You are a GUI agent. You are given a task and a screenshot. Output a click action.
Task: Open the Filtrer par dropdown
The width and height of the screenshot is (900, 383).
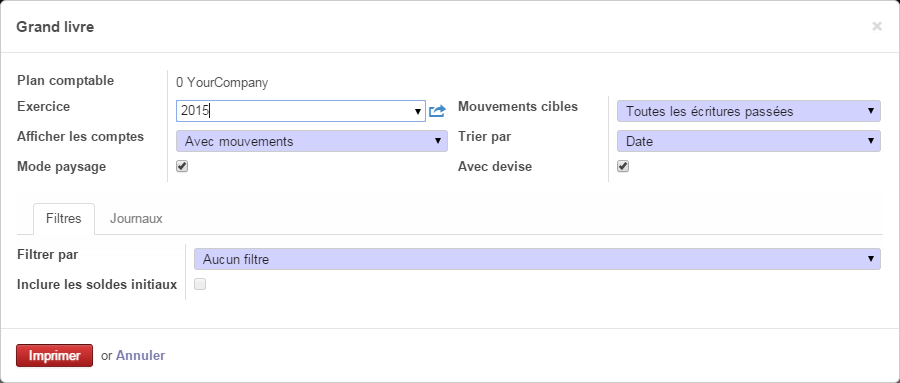point(537,259)
